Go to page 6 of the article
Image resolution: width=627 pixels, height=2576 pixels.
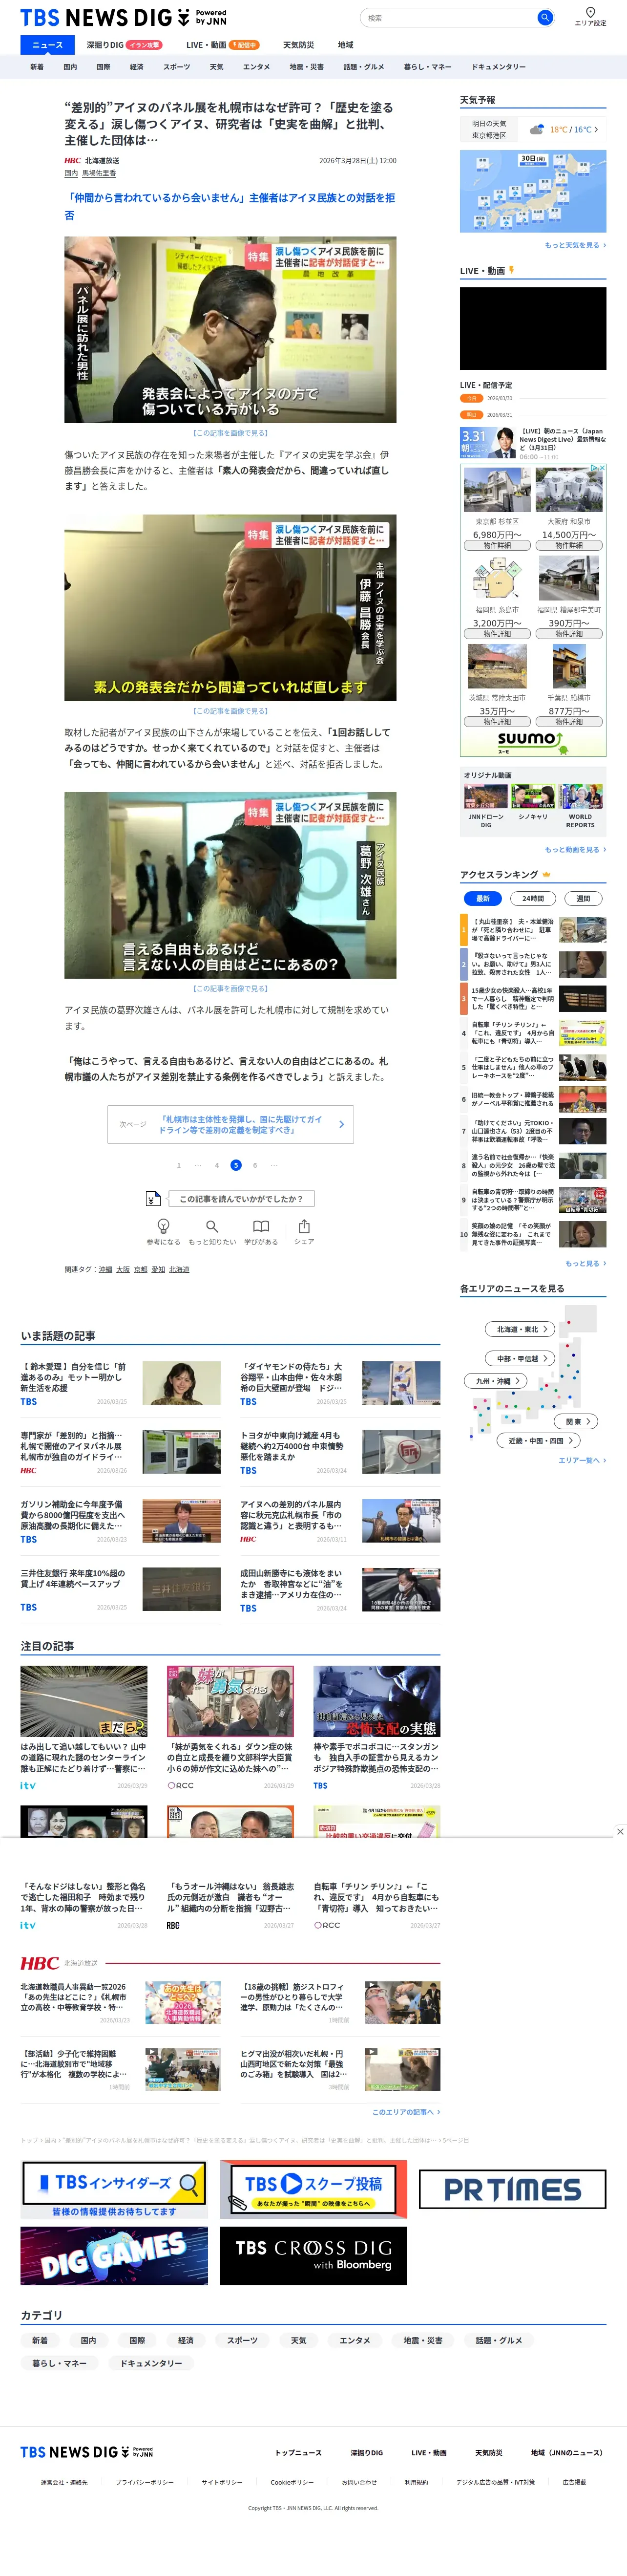point(255,1165)
